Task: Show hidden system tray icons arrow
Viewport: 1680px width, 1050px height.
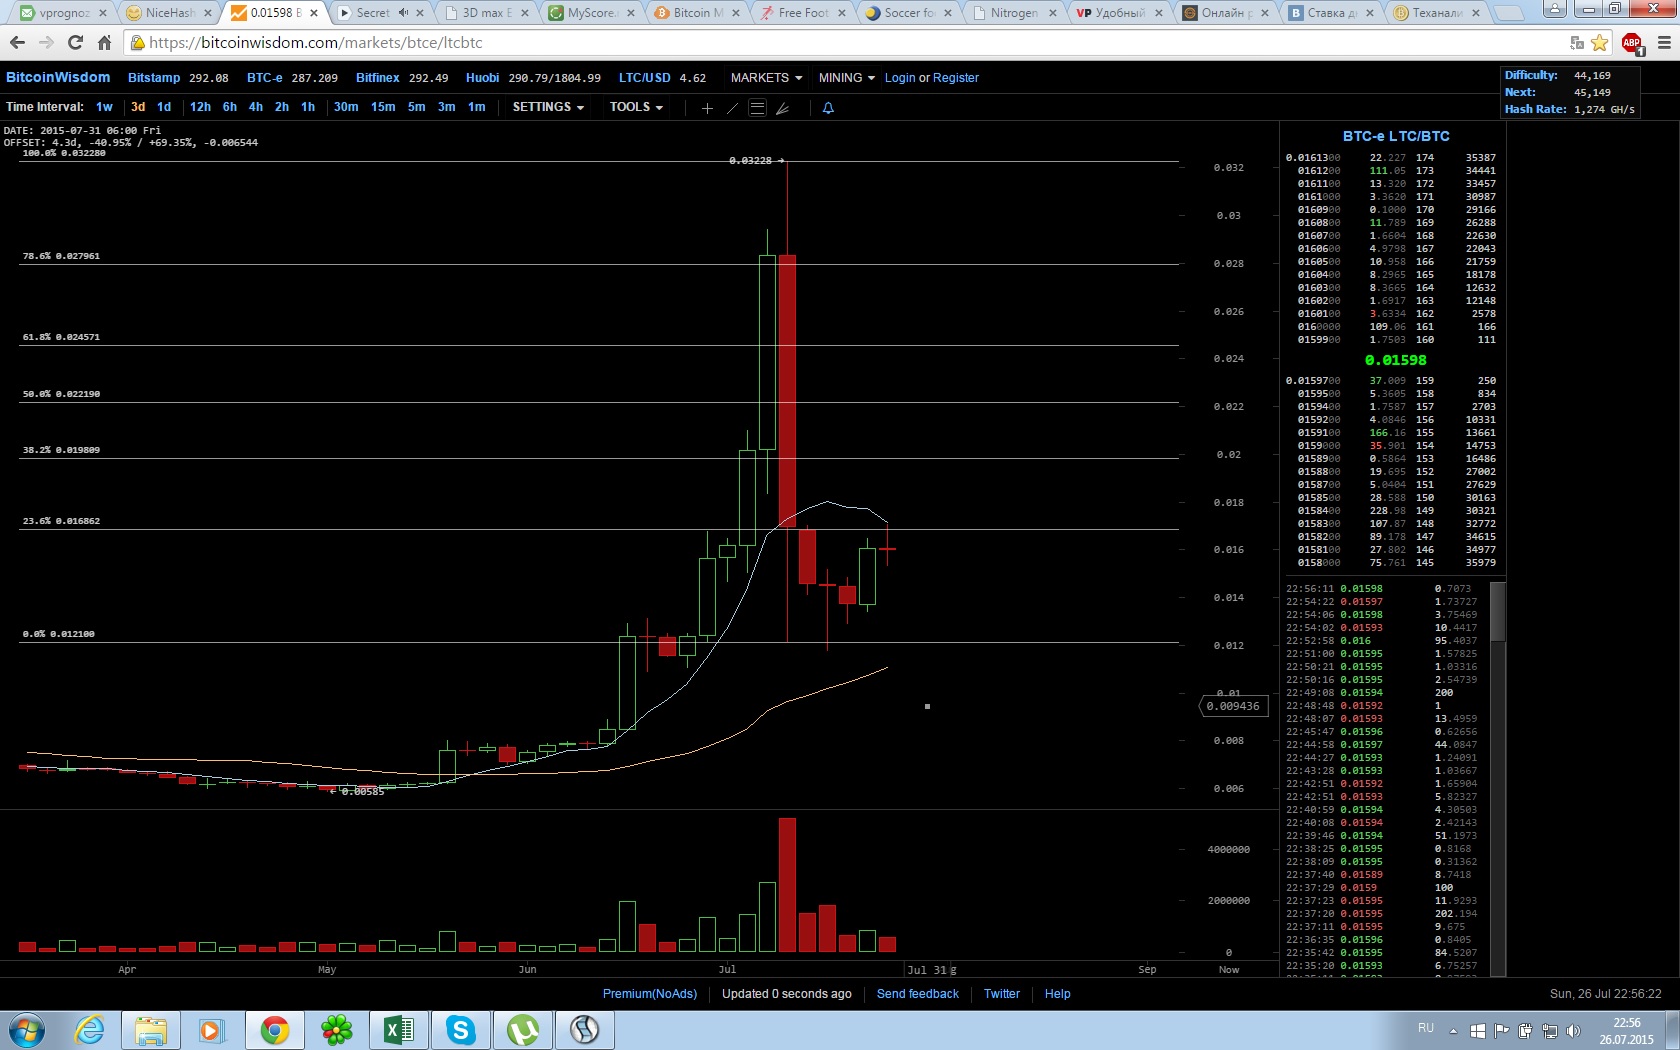Action: click(1453, 1030)
